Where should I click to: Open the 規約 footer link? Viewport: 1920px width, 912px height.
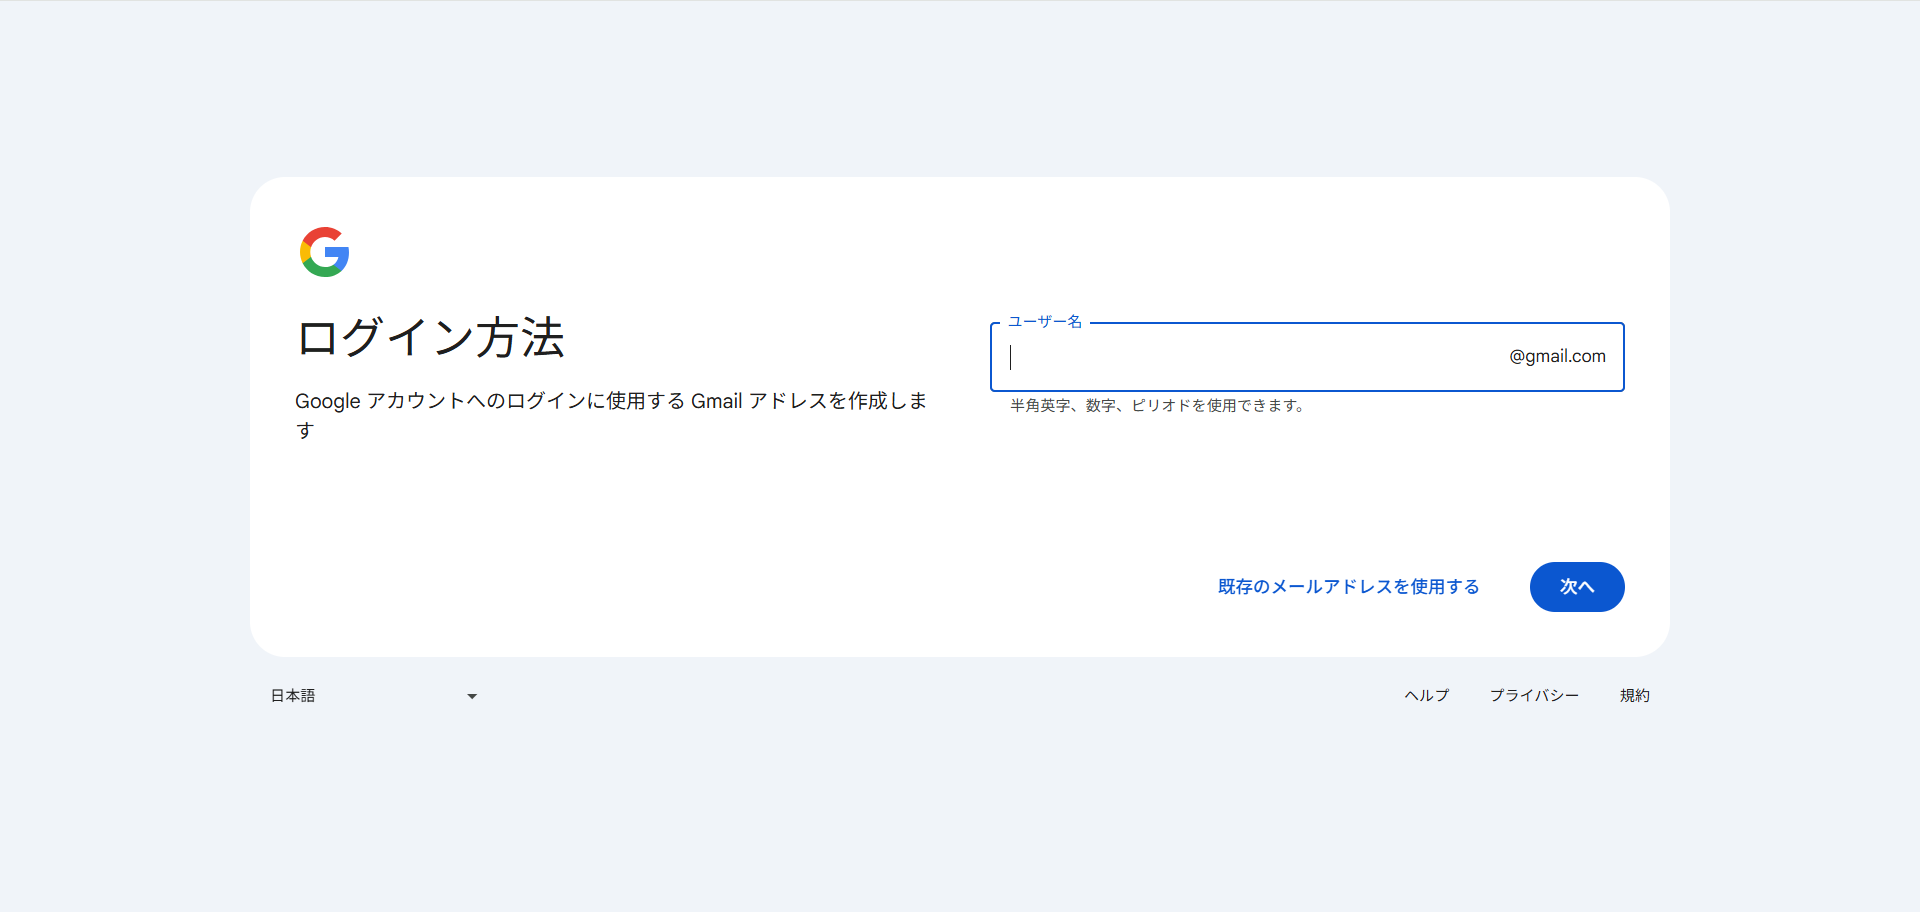1635,696
